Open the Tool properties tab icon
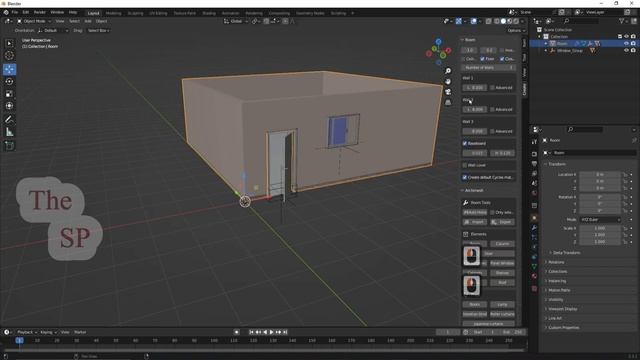The image size is (640, 360). click(534, 142)
